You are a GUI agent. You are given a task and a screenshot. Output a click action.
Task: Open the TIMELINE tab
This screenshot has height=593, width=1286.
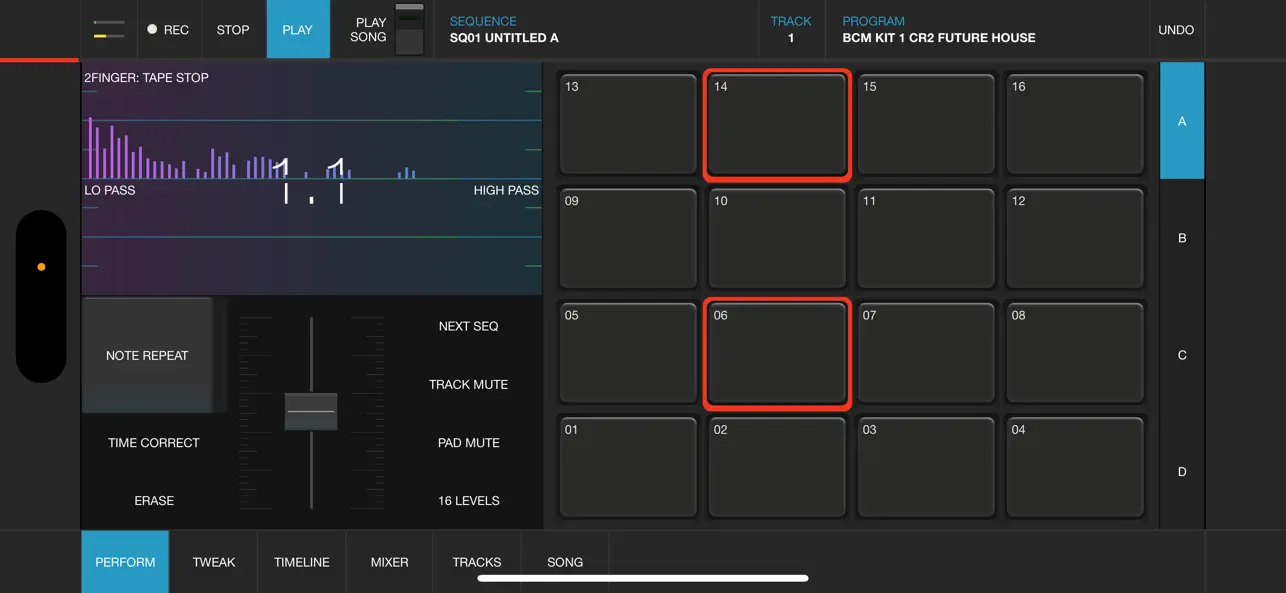(302, 562)
